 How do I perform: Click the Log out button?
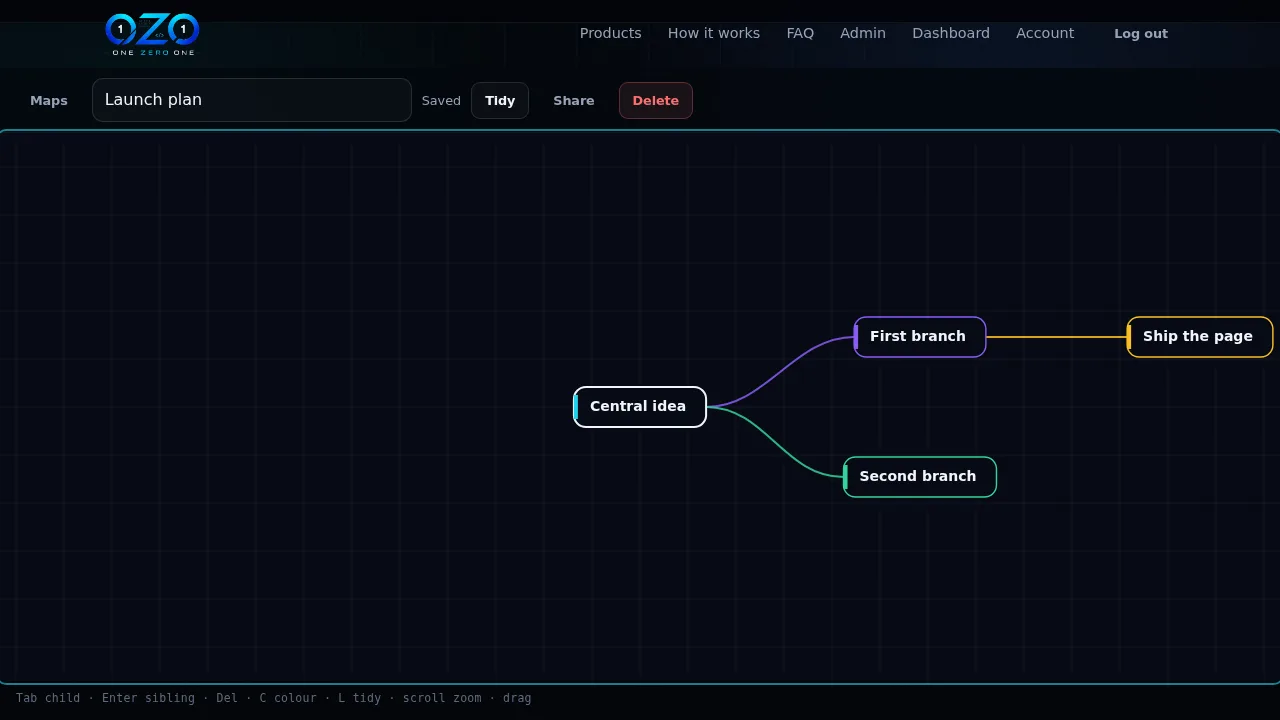pyautogui.click(x=1141, y=33)
